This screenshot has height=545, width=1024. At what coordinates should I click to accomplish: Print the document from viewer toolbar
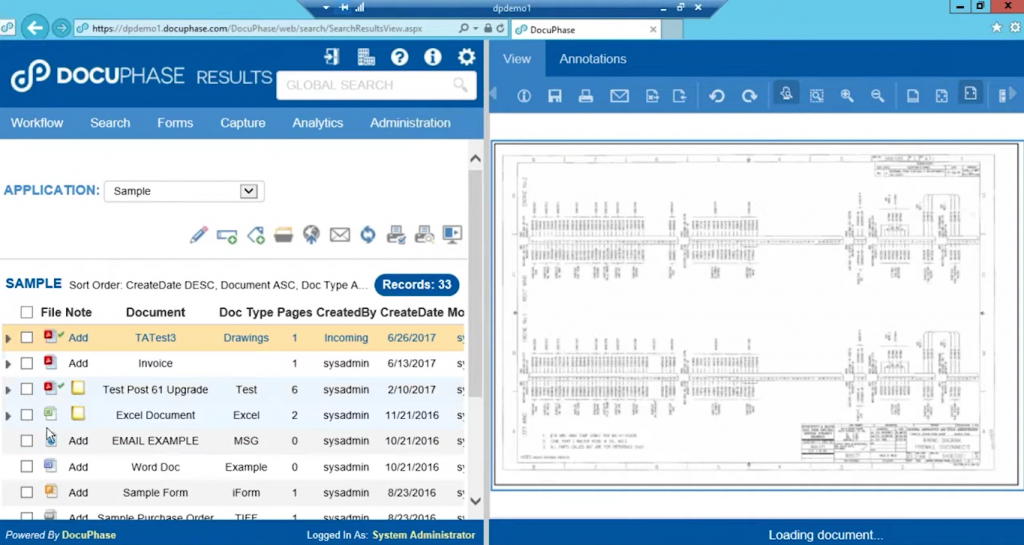pos(586,96)
